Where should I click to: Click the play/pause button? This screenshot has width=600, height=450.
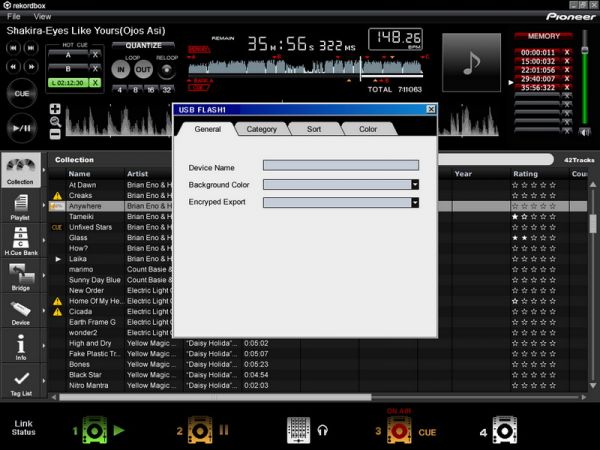[x=21, y=128]
